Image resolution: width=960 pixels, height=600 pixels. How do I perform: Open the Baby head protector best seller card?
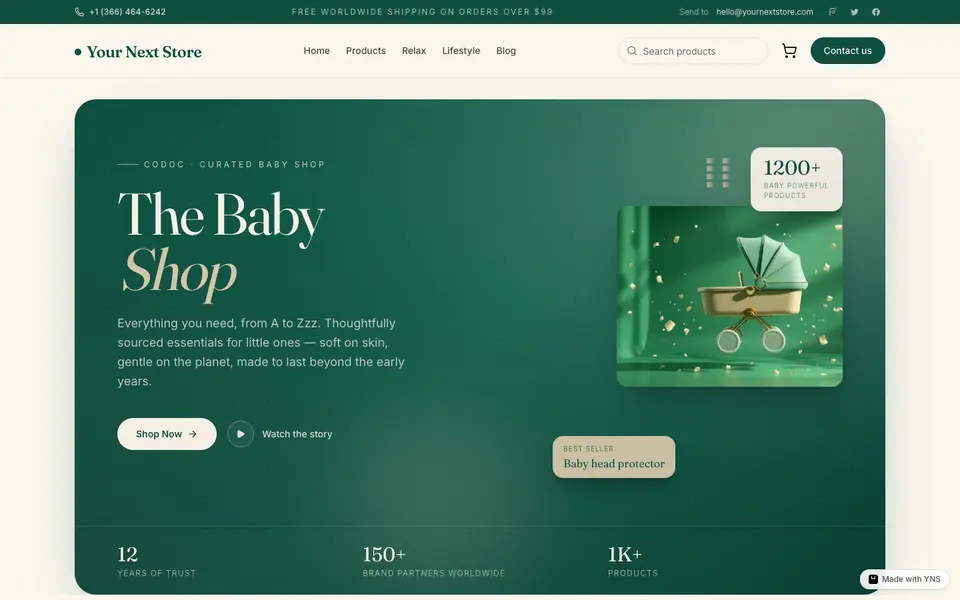(613, 457)
